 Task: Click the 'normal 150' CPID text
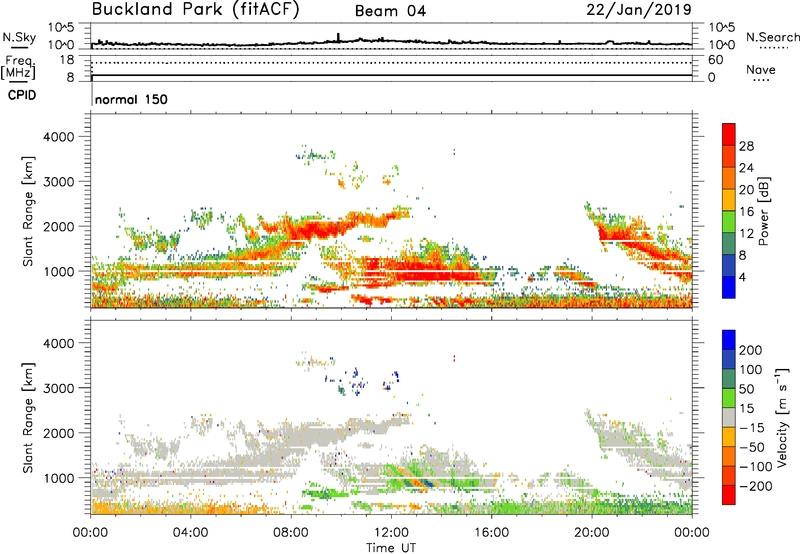pos(131,99)
